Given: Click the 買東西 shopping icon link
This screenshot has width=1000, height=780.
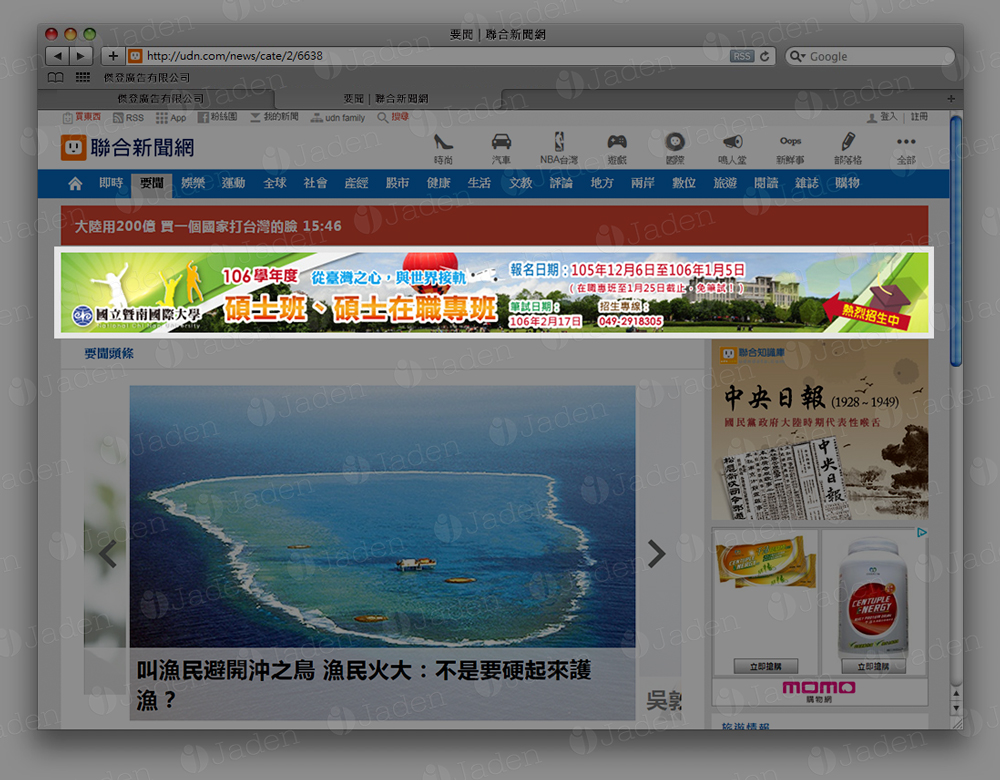Looking at the screenshot, I should coord(82,117).
